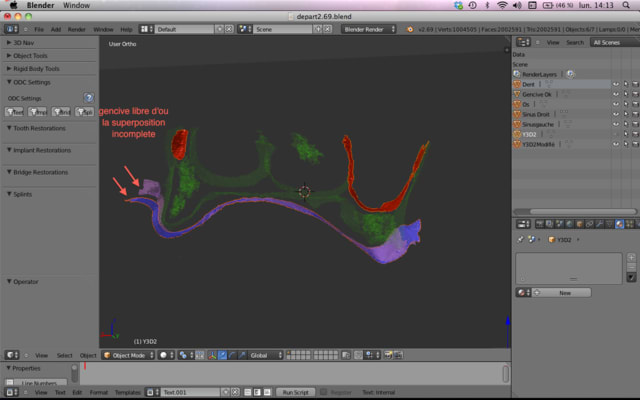
Task: Click the viewport shading sphere icon
Action: click(163, 355)
